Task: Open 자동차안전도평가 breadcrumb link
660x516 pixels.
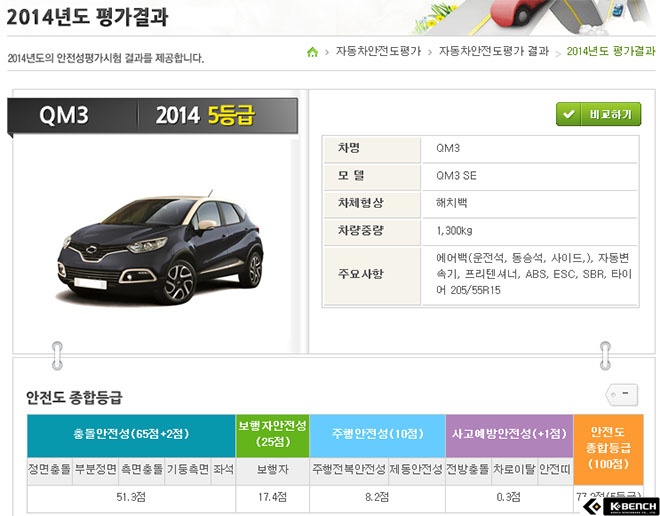Action: click(378, 51)
